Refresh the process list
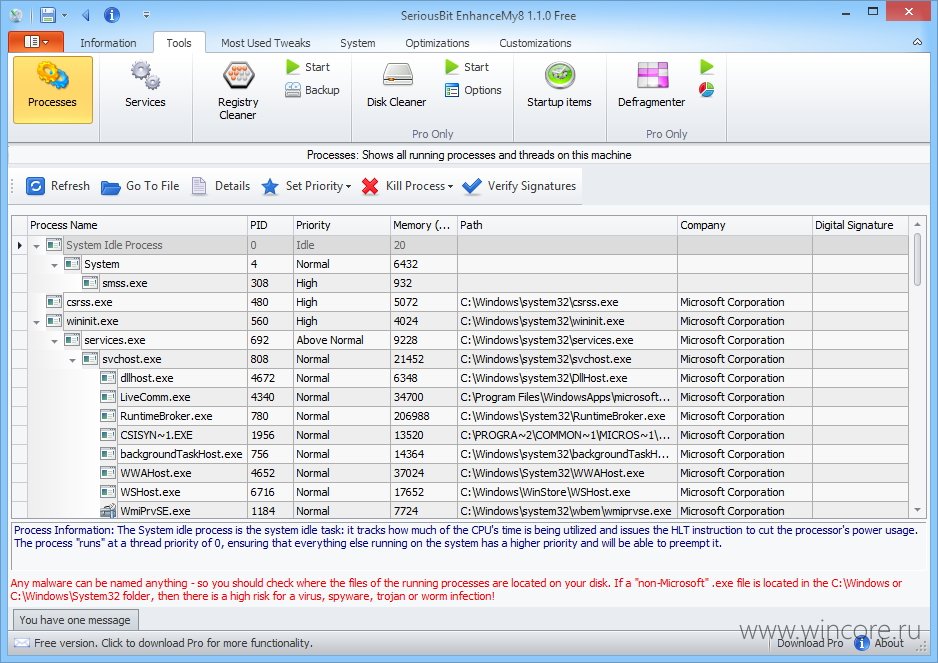This screenshot has height=663, width=938. click(58, 186)
